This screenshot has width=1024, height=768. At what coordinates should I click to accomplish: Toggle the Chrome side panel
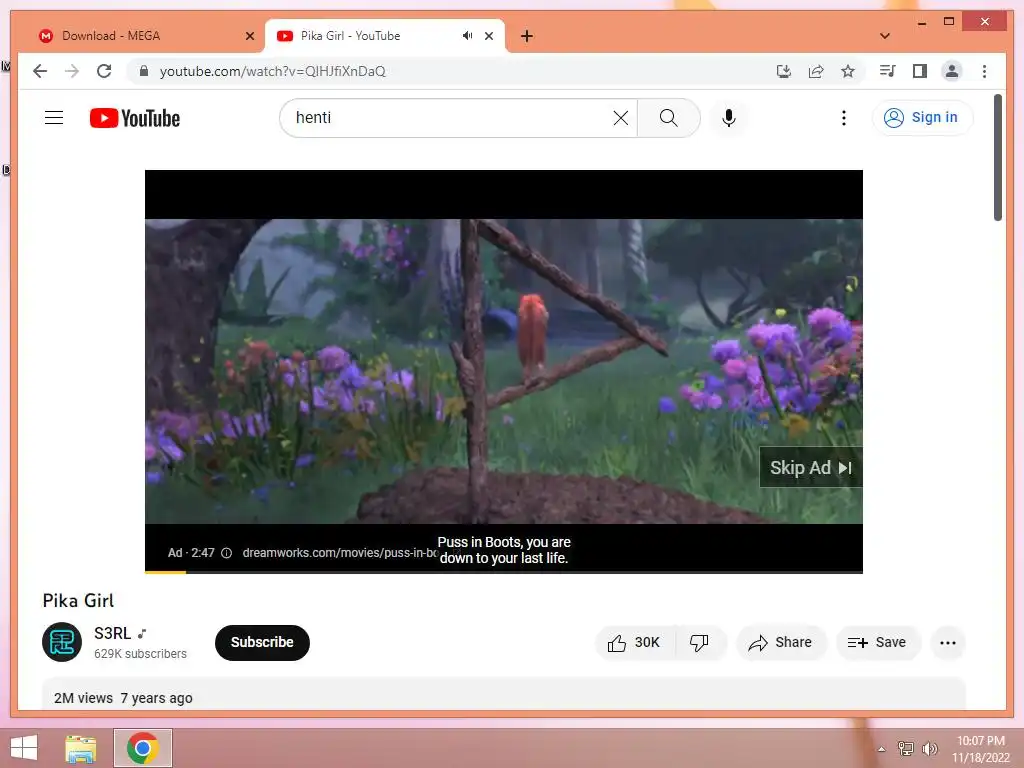[920, 71]
